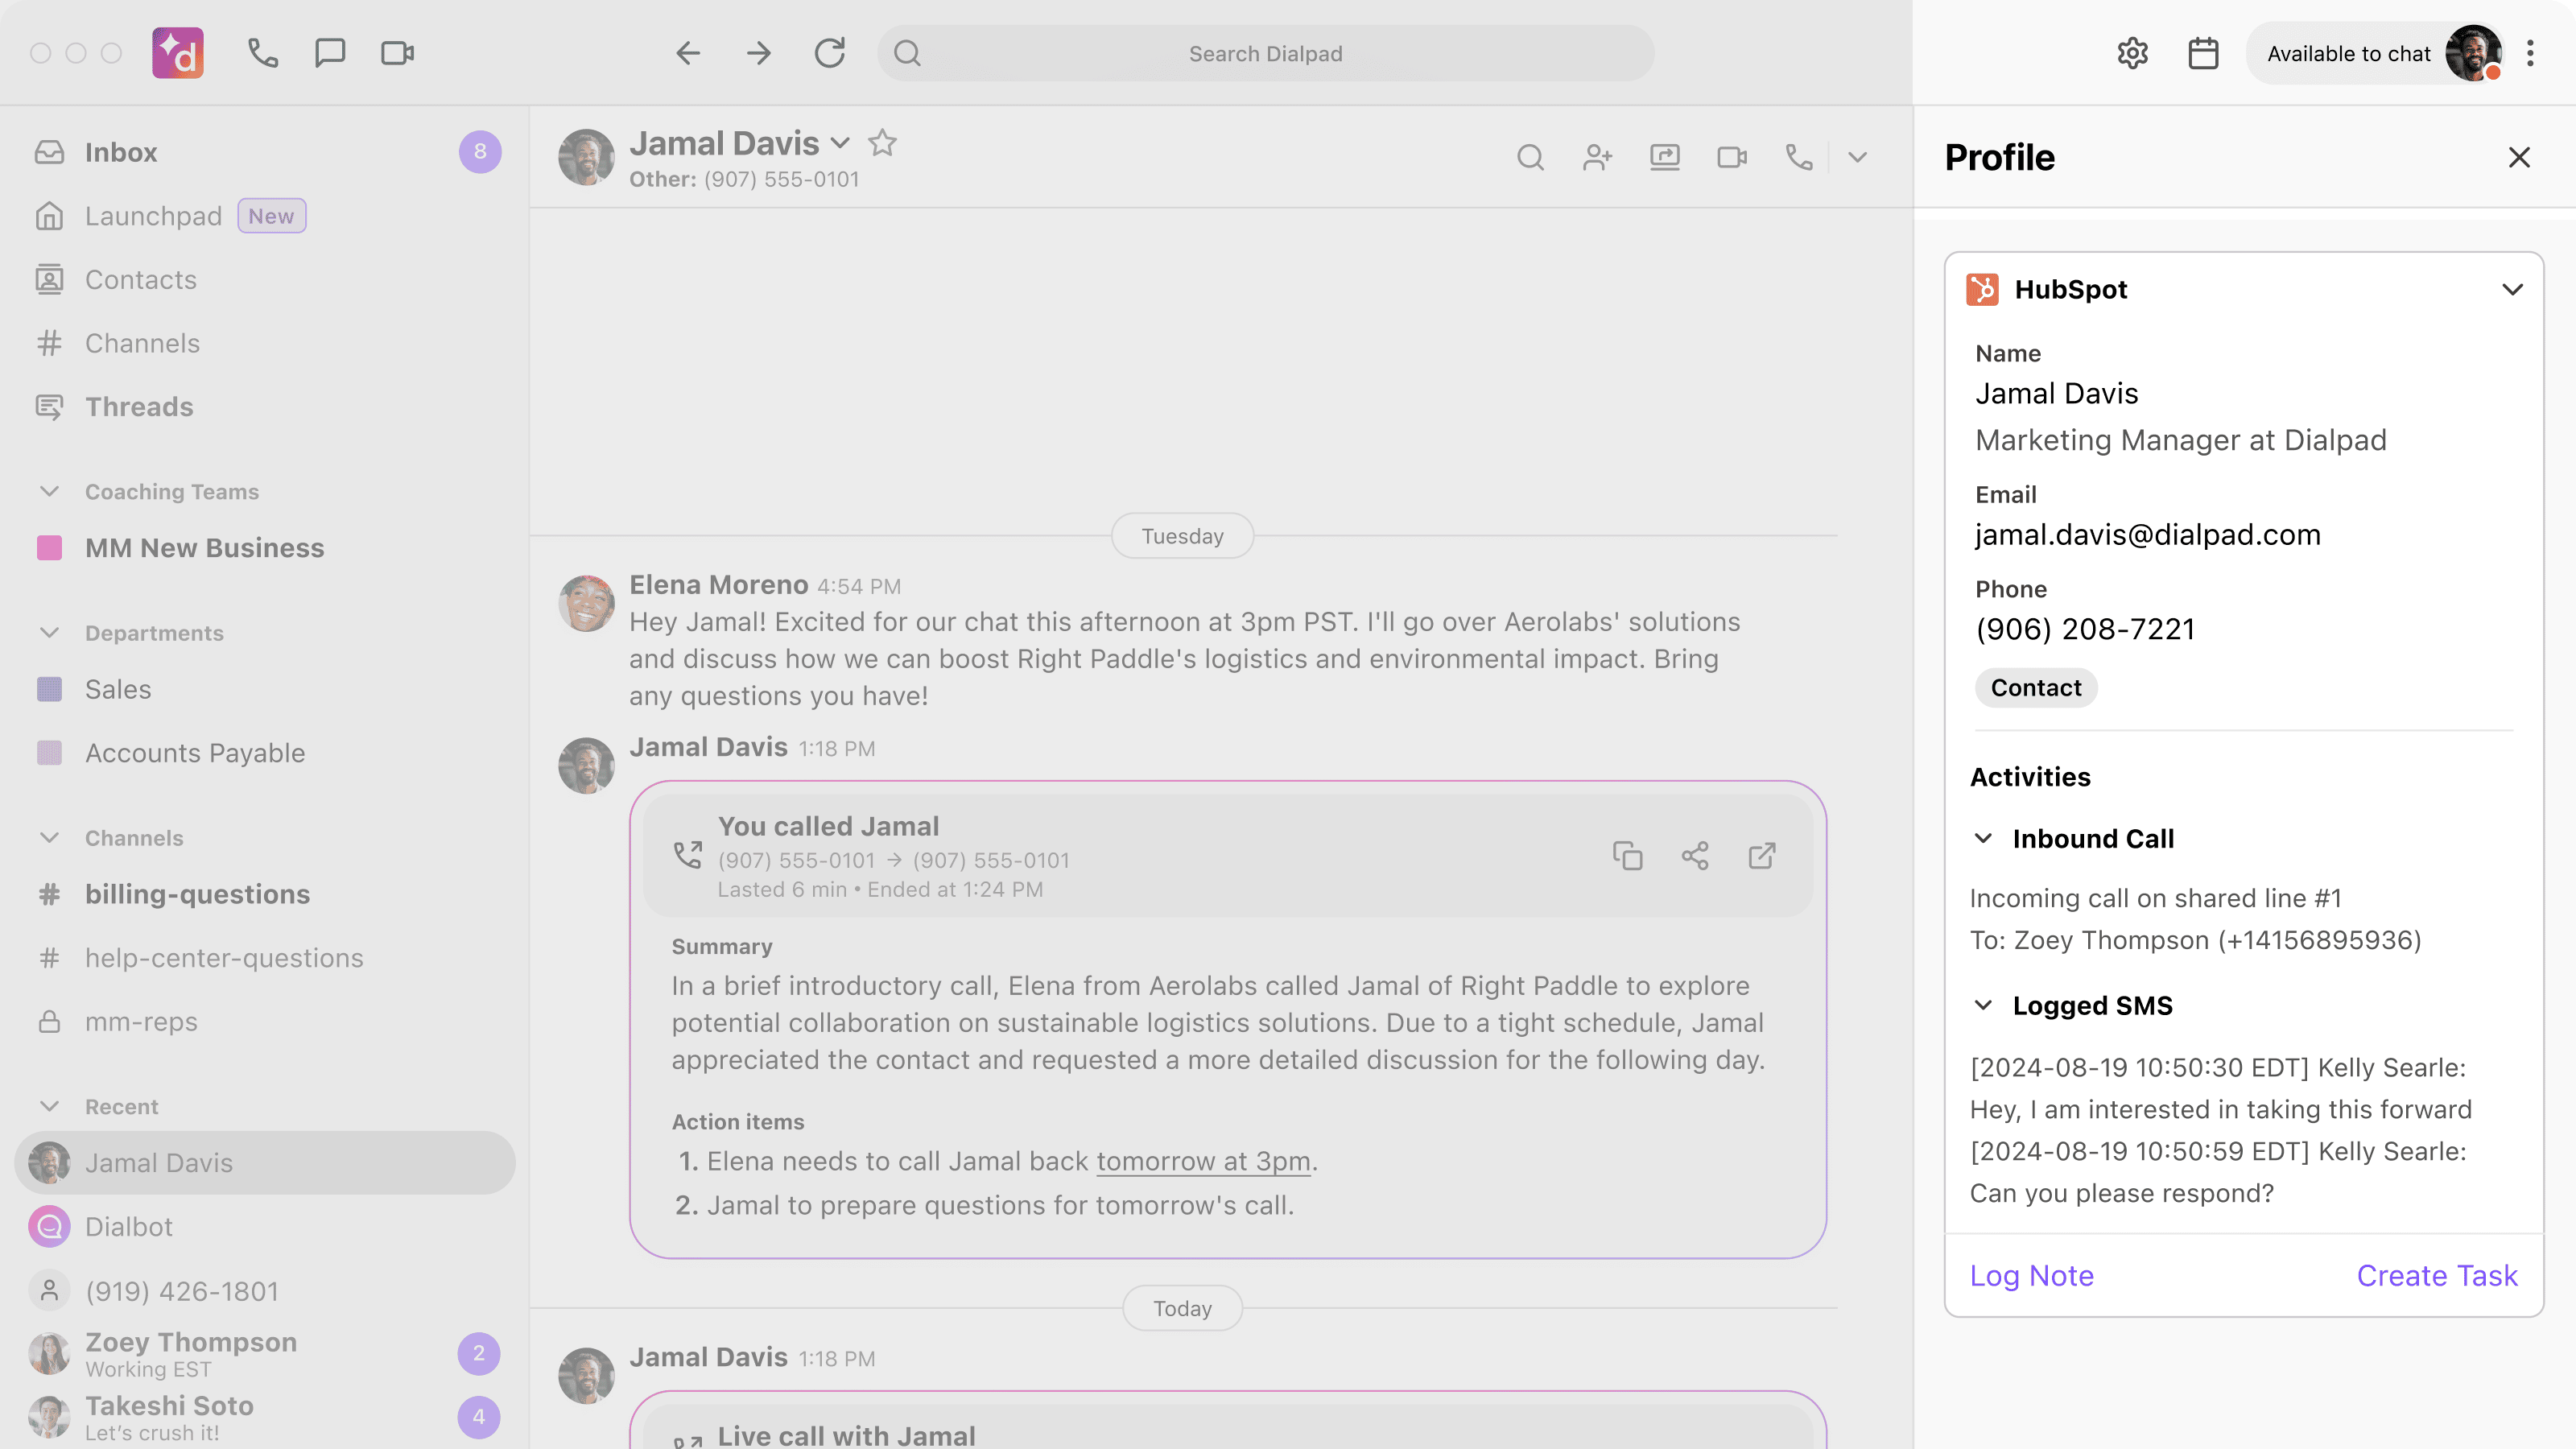Search within the Jamal Davis conversation
This screenshot has width=2576, height=1449.
click(1531, 157)
